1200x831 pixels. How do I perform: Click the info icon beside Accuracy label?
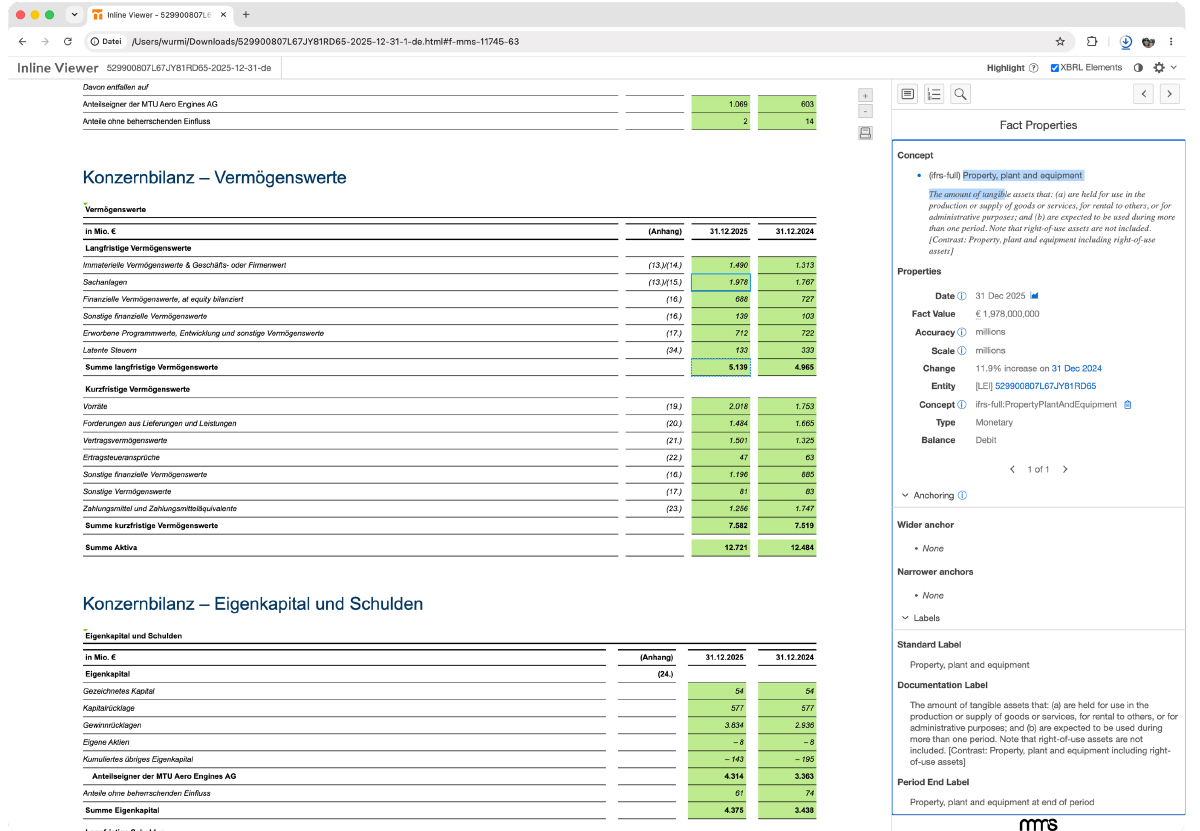click(x=962, y=332)
